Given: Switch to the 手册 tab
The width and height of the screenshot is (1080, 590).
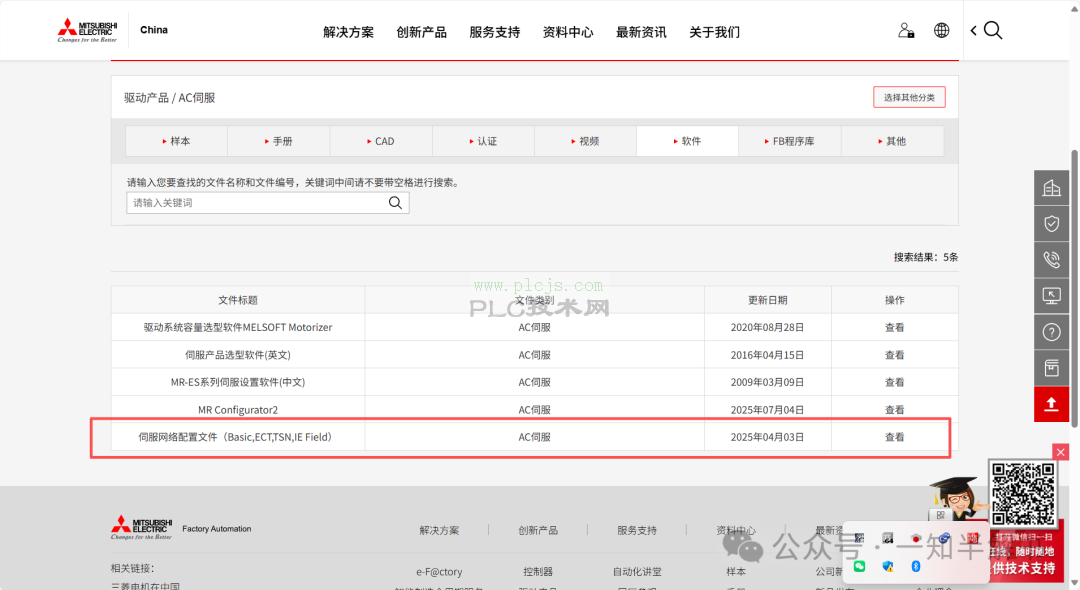Looking at the screenshot, I should click(279, 141).
